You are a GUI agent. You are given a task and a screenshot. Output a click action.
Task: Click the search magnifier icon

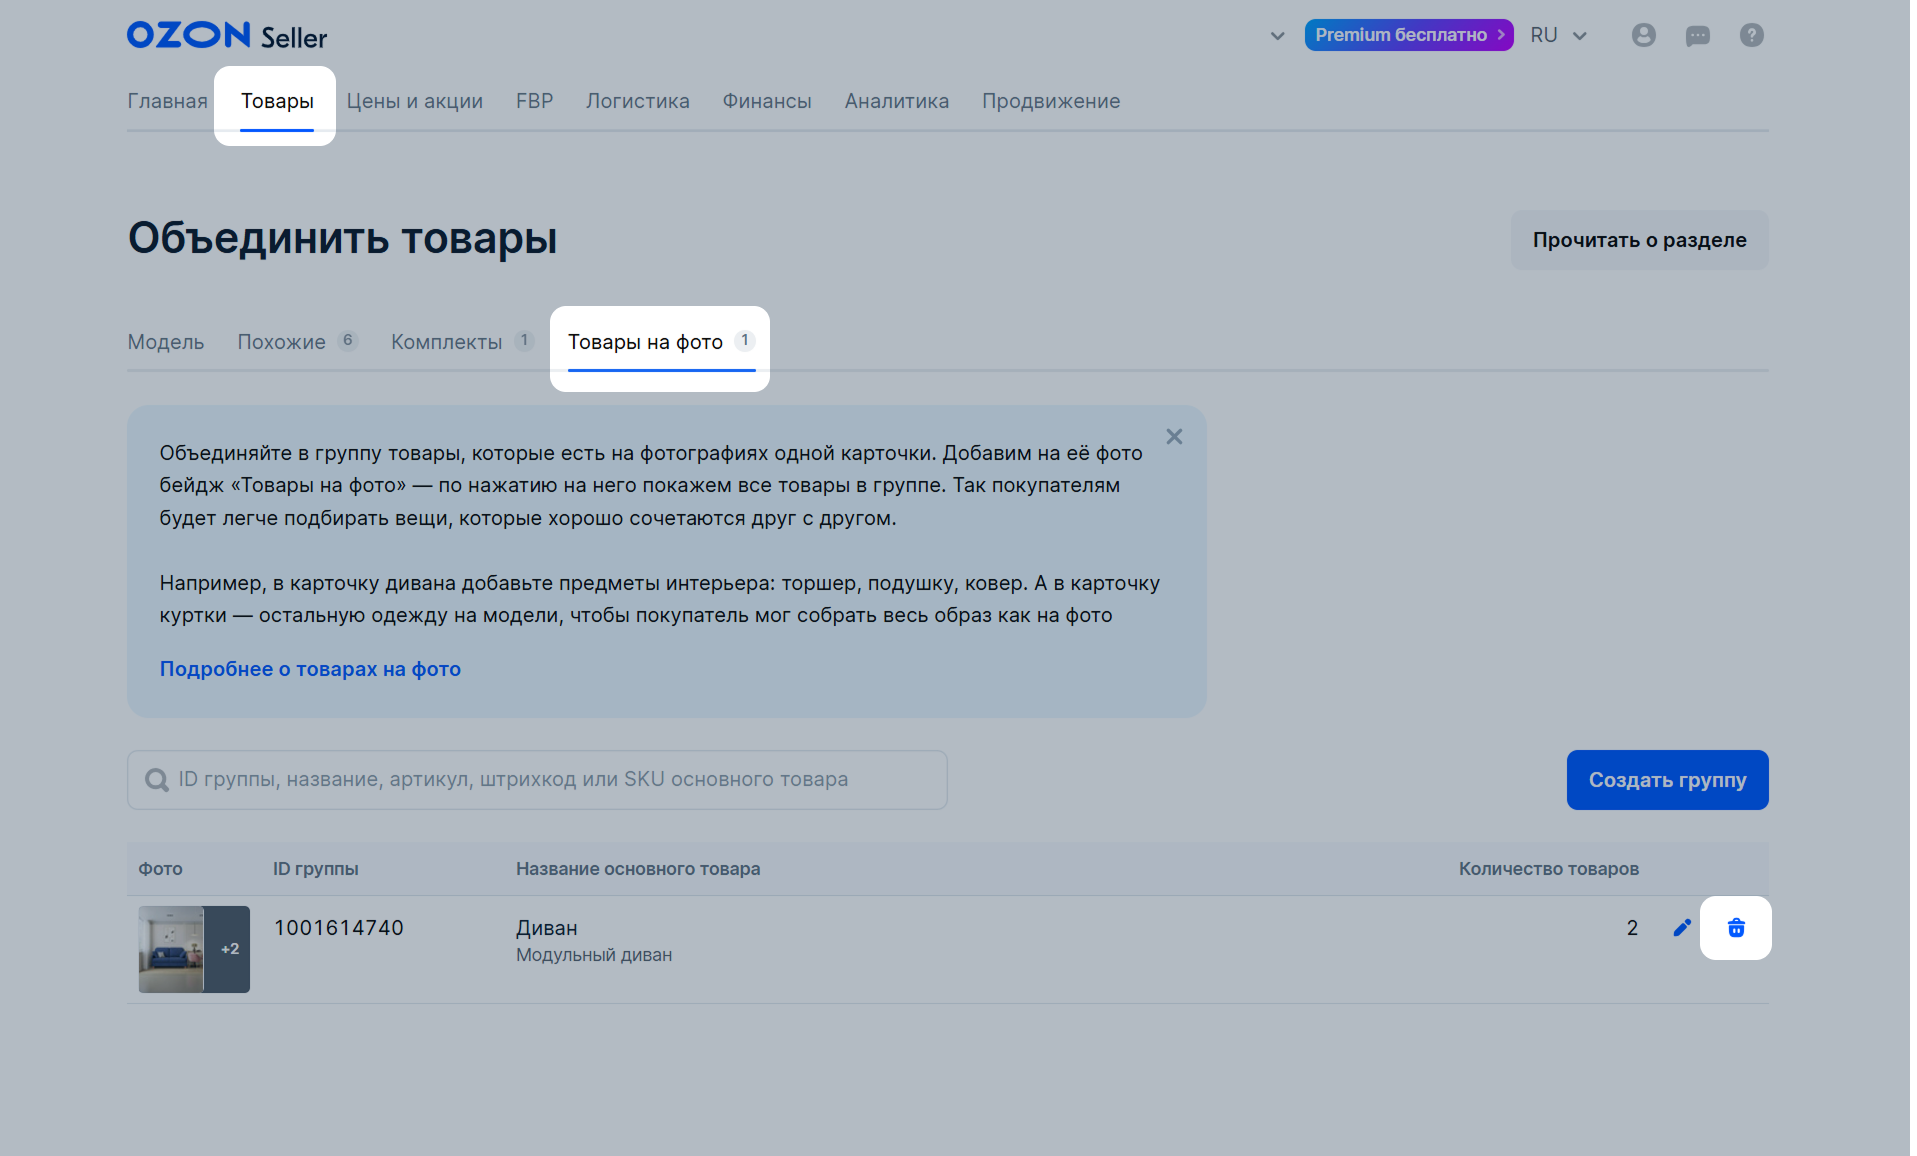157,780
